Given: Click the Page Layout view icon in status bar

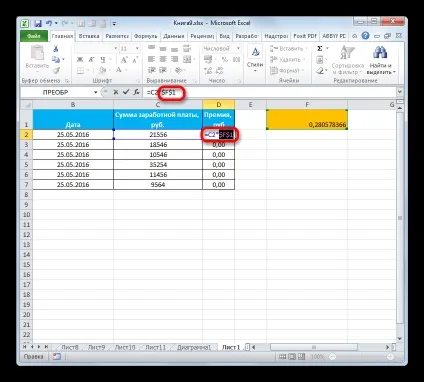Looking at the screenshot, I should [x=292, y=357].
